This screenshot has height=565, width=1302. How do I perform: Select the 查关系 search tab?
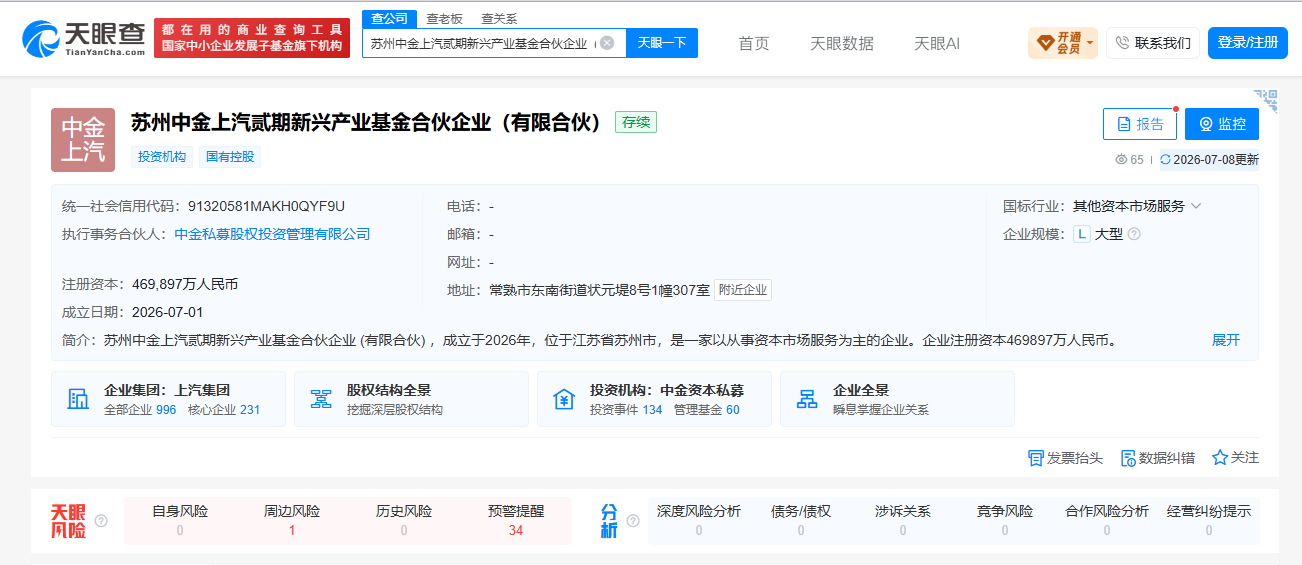(x=499, y=18)
